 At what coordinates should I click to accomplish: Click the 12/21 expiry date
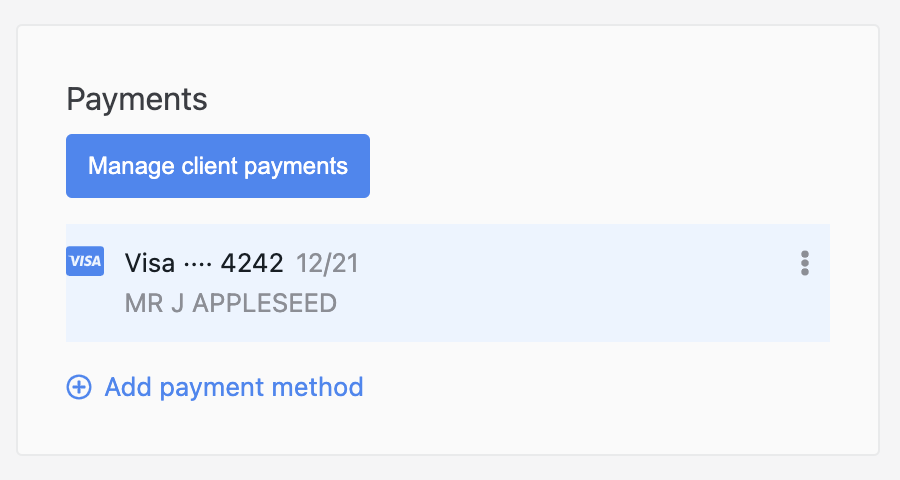click(327, 263)
